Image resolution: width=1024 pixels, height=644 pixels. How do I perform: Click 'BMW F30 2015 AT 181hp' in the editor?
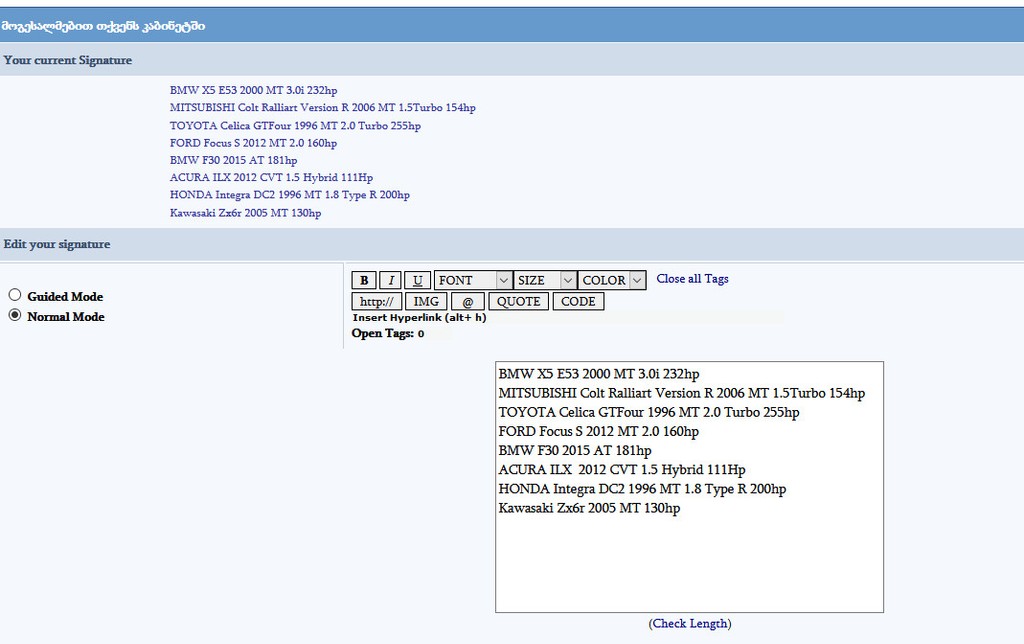(575, 451)
